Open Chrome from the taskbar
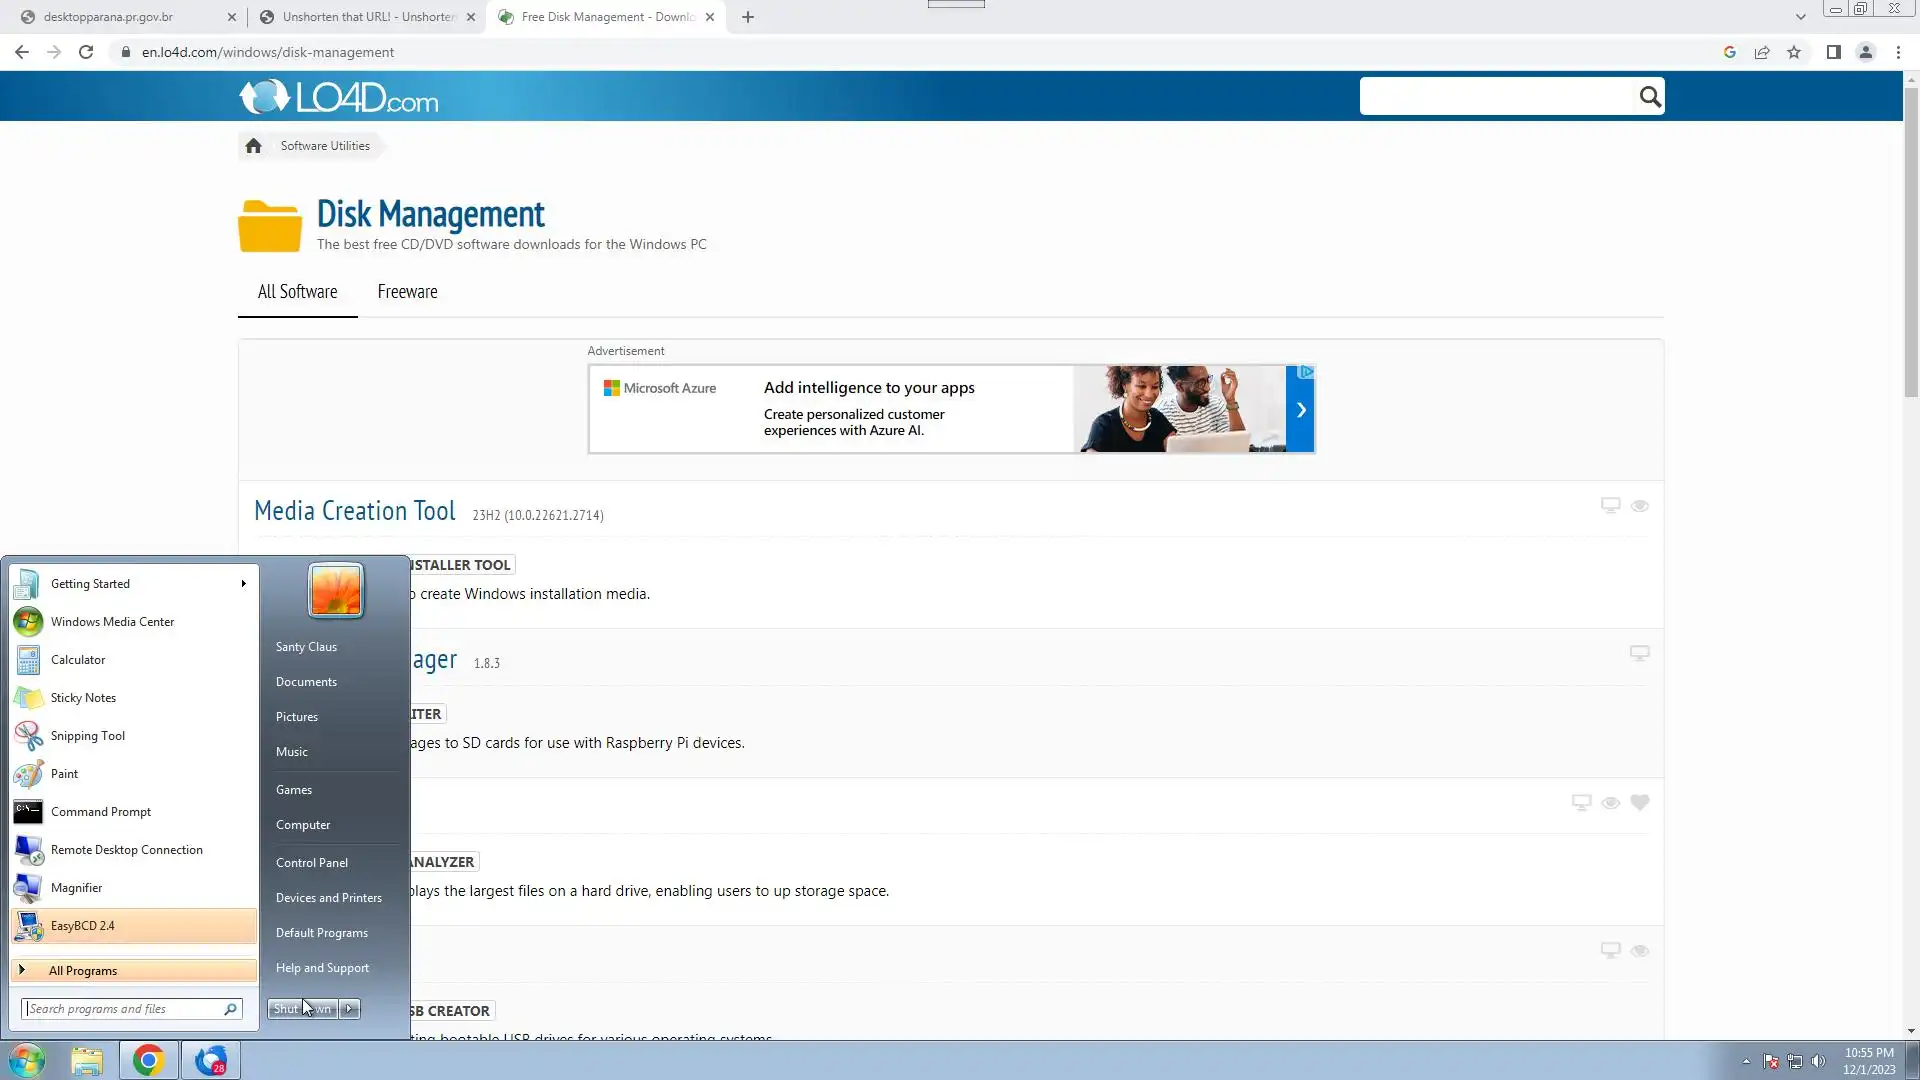Screen dimensions: 1920x1080 click(148, 1060)
